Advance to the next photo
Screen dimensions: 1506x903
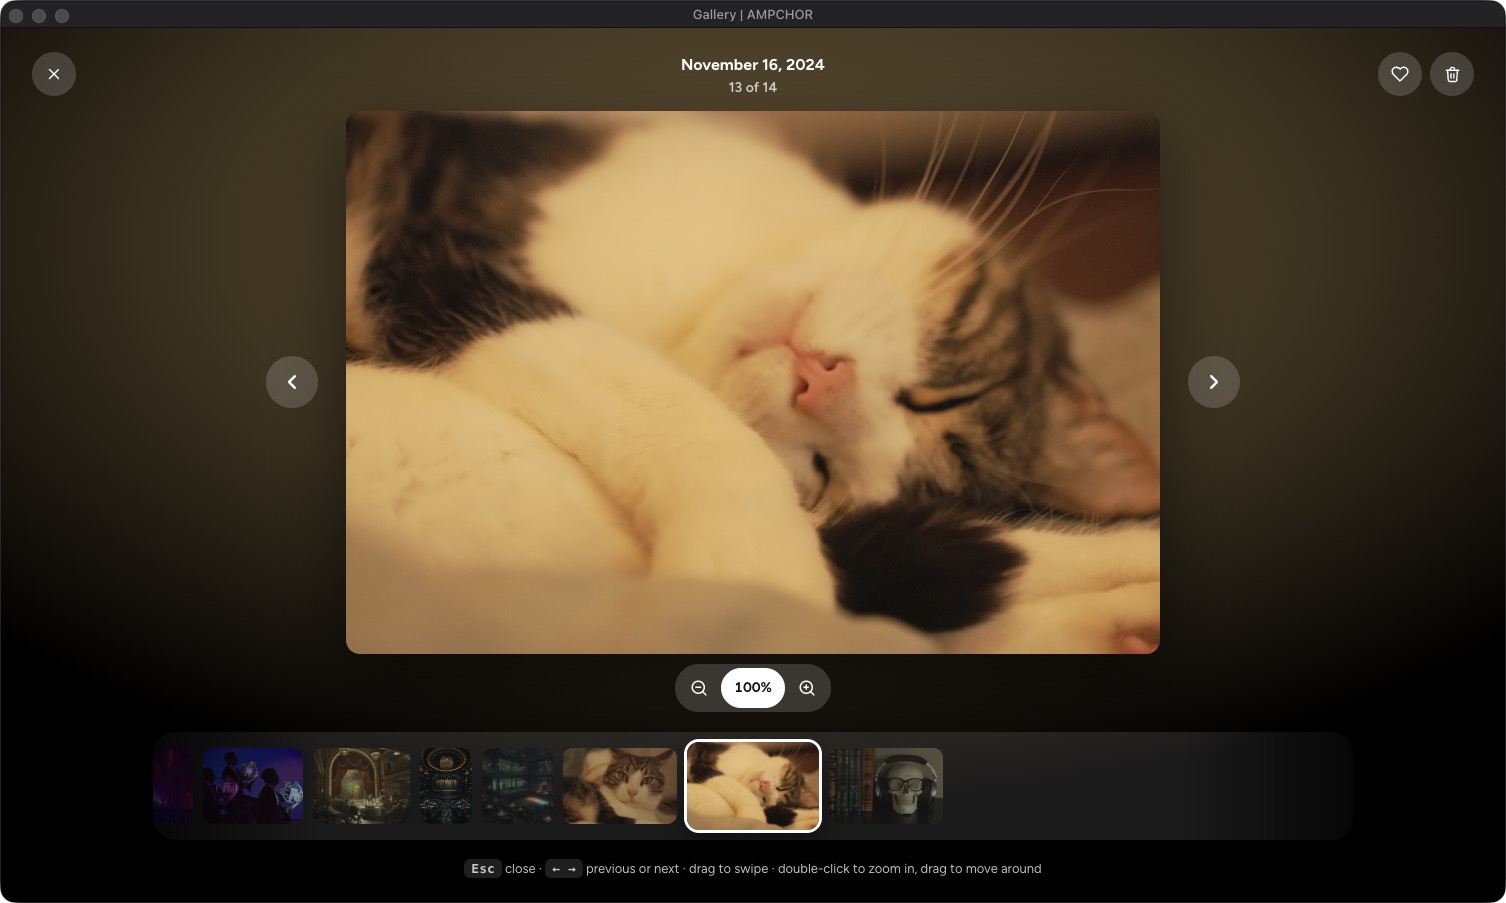coord(1214,382)
